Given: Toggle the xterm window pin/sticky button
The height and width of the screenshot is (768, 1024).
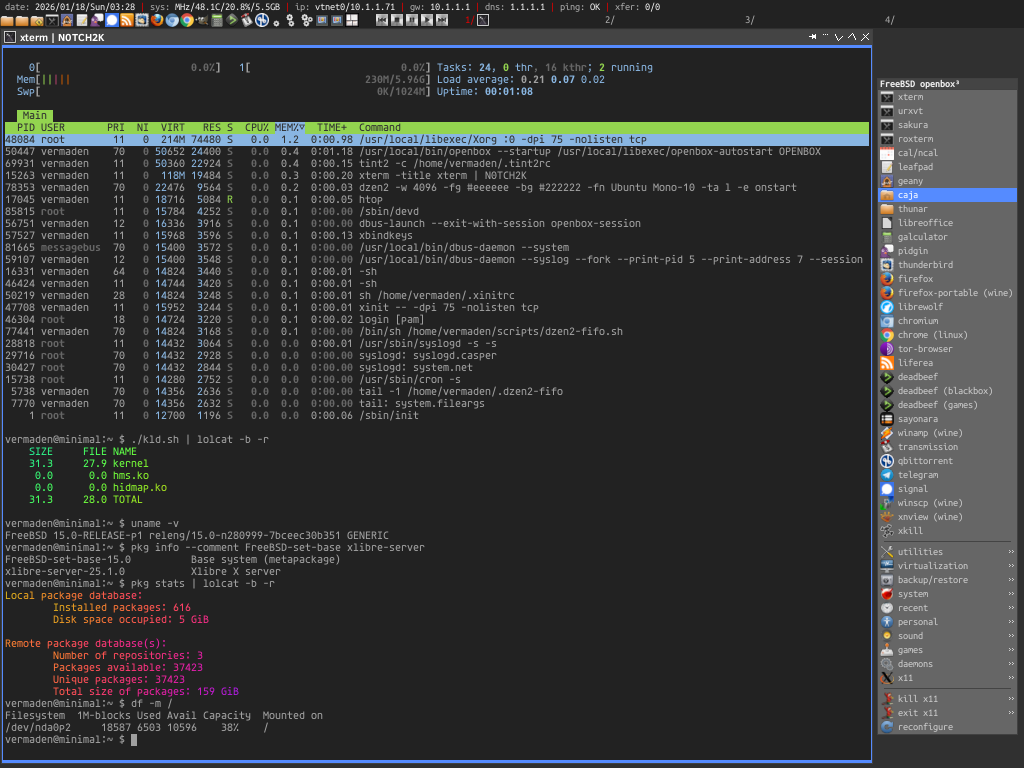Looking at the screenshot, I should [x=813, y=37].
